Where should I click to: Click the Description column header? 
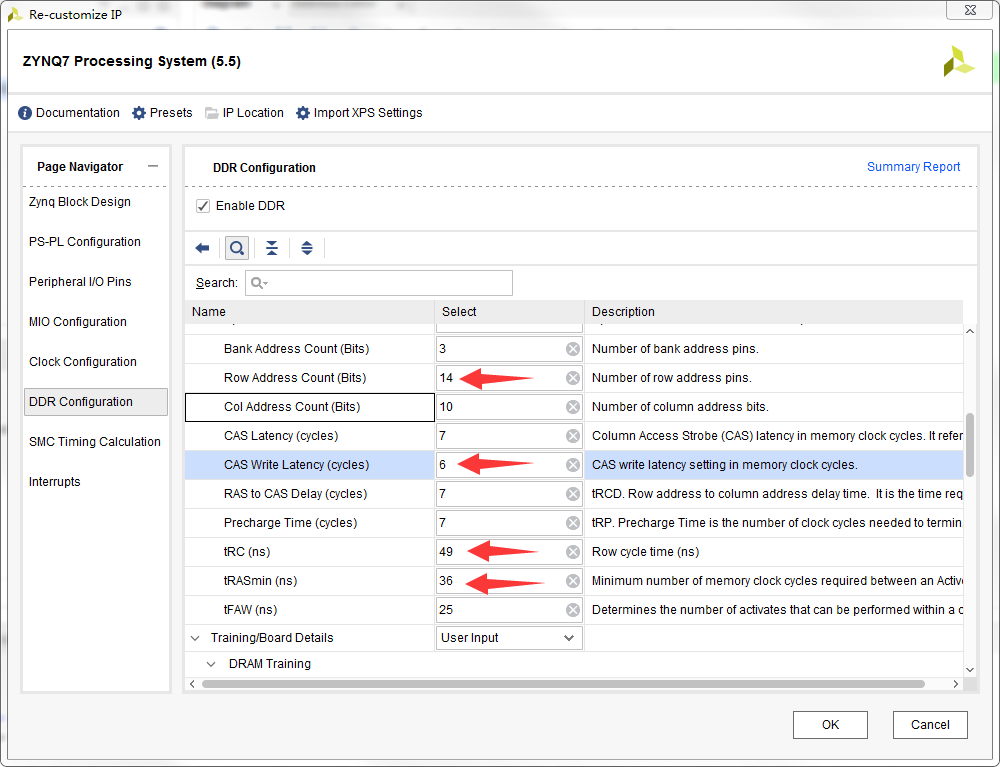click(774, 312)
